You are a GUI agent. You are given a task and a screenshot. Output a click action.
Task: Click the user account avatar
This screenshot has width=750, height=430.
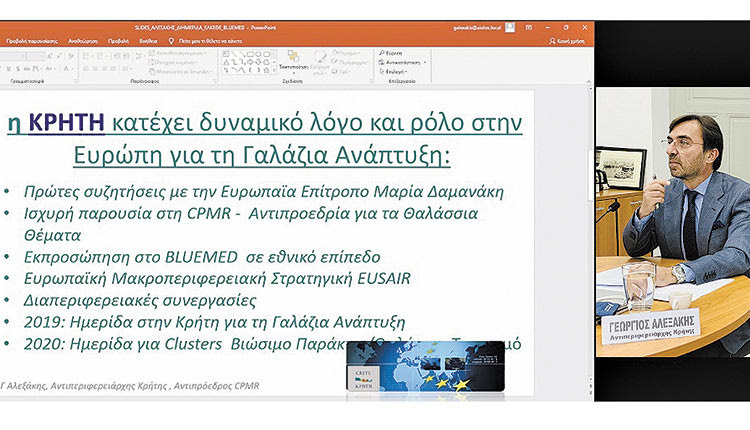tap(510, 28)
